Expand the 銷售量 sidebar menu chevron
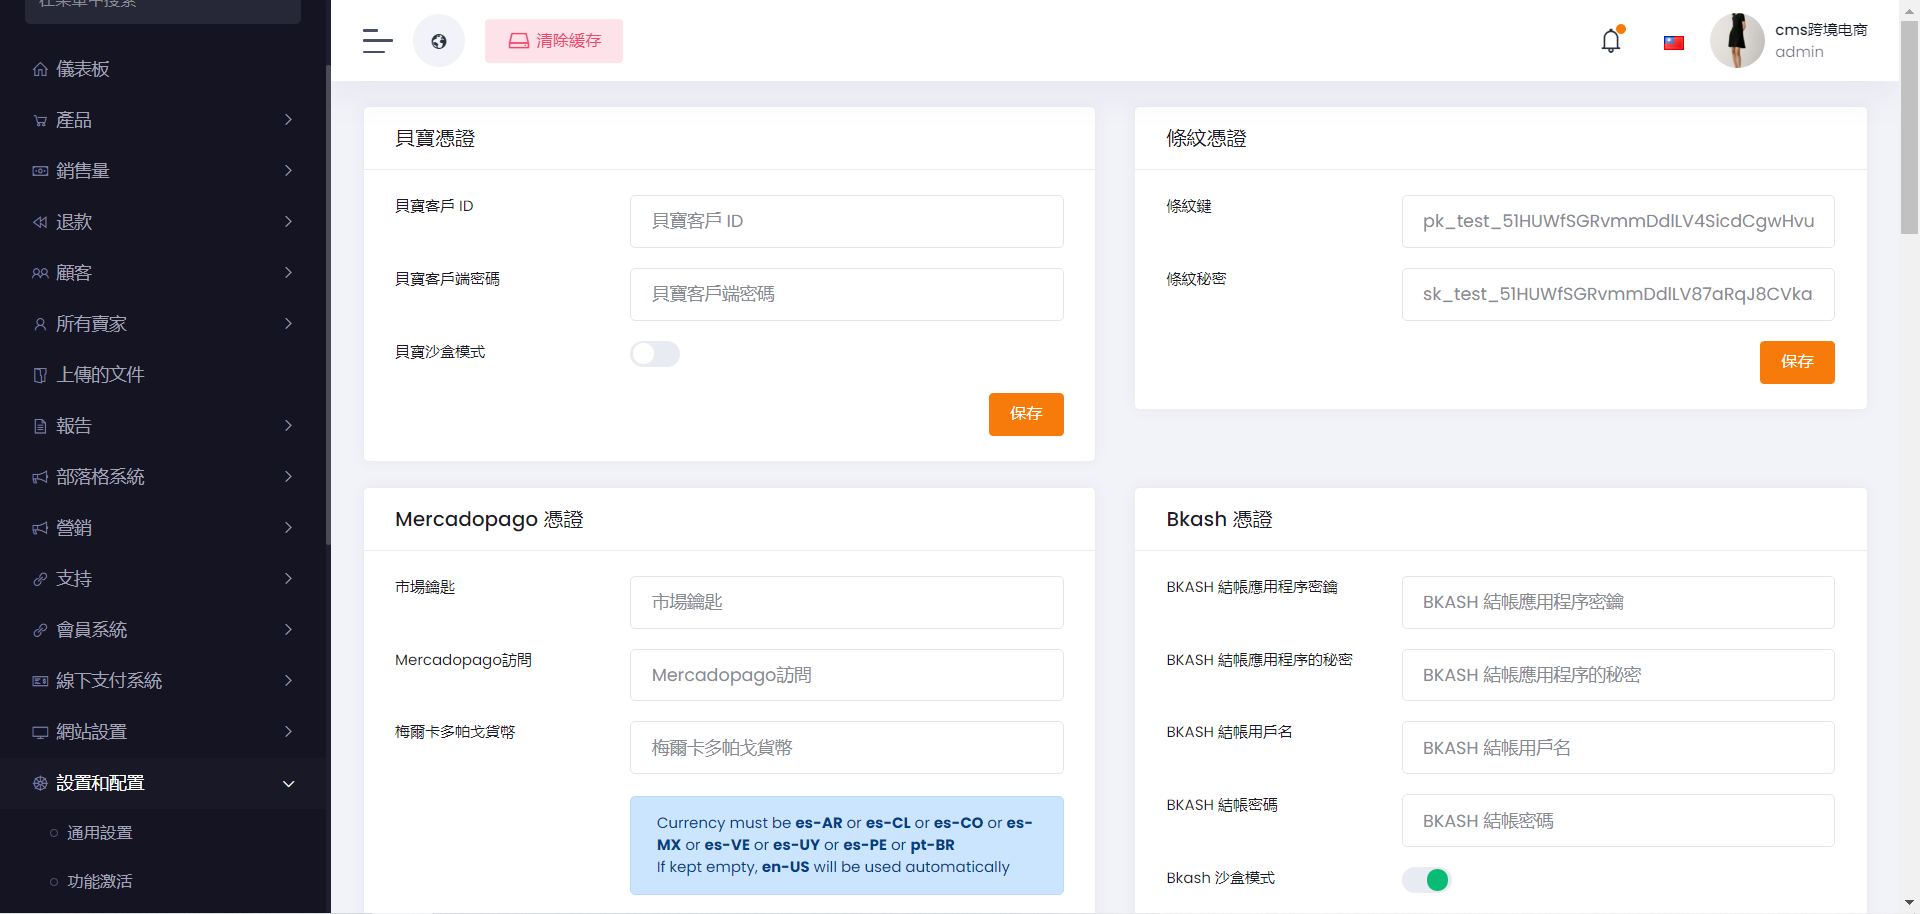1920x914 pixels. click(x=288, y=171)
